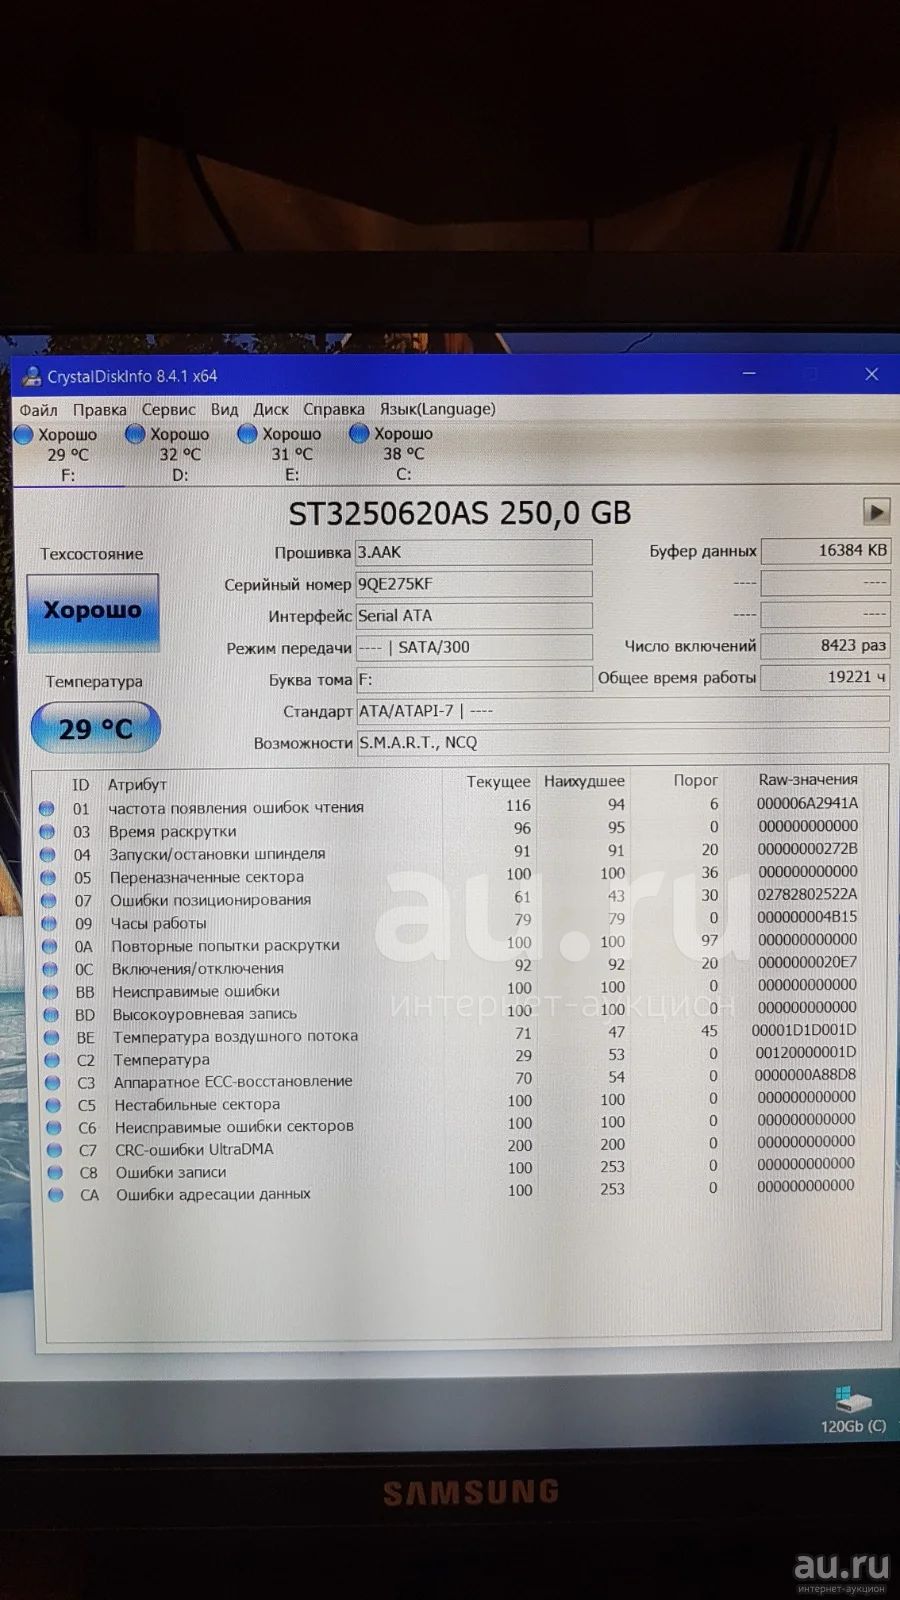Open the Справка menu
Image resolution: width=900 pixels, height=1600 pixels.
pos(333,410)
